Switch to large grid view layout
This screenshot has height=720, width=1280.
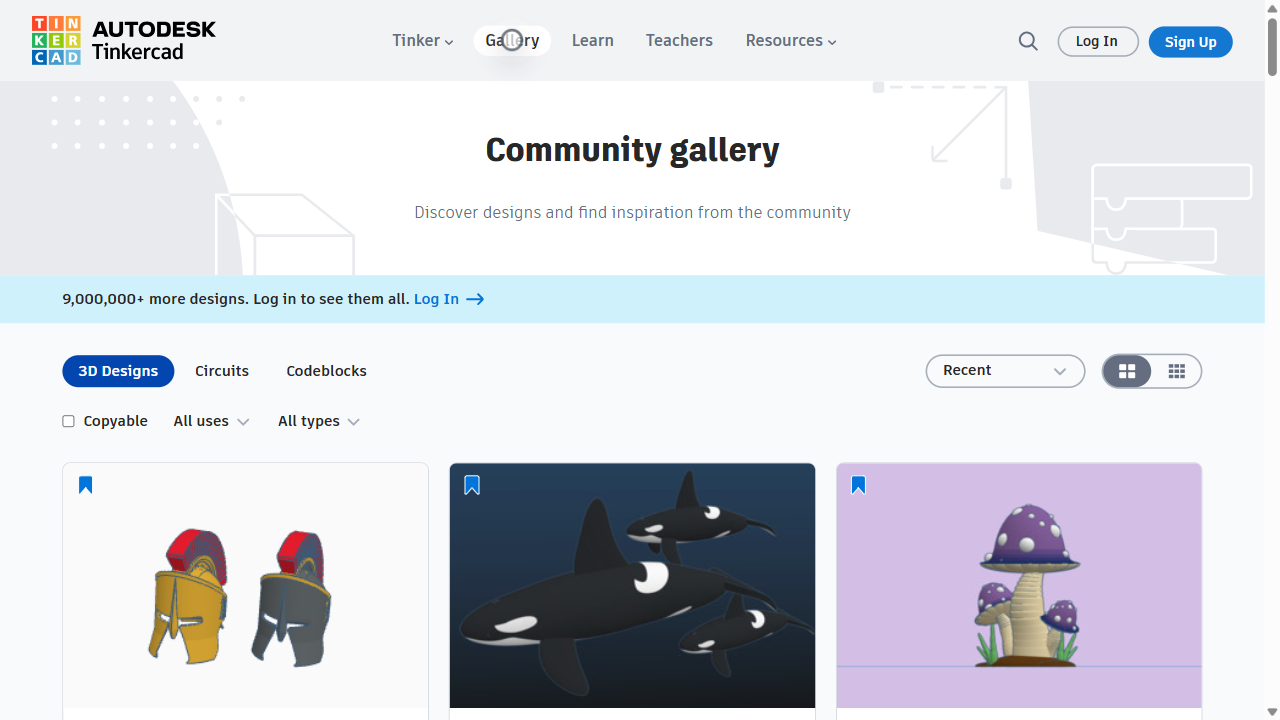point(1127,371)
